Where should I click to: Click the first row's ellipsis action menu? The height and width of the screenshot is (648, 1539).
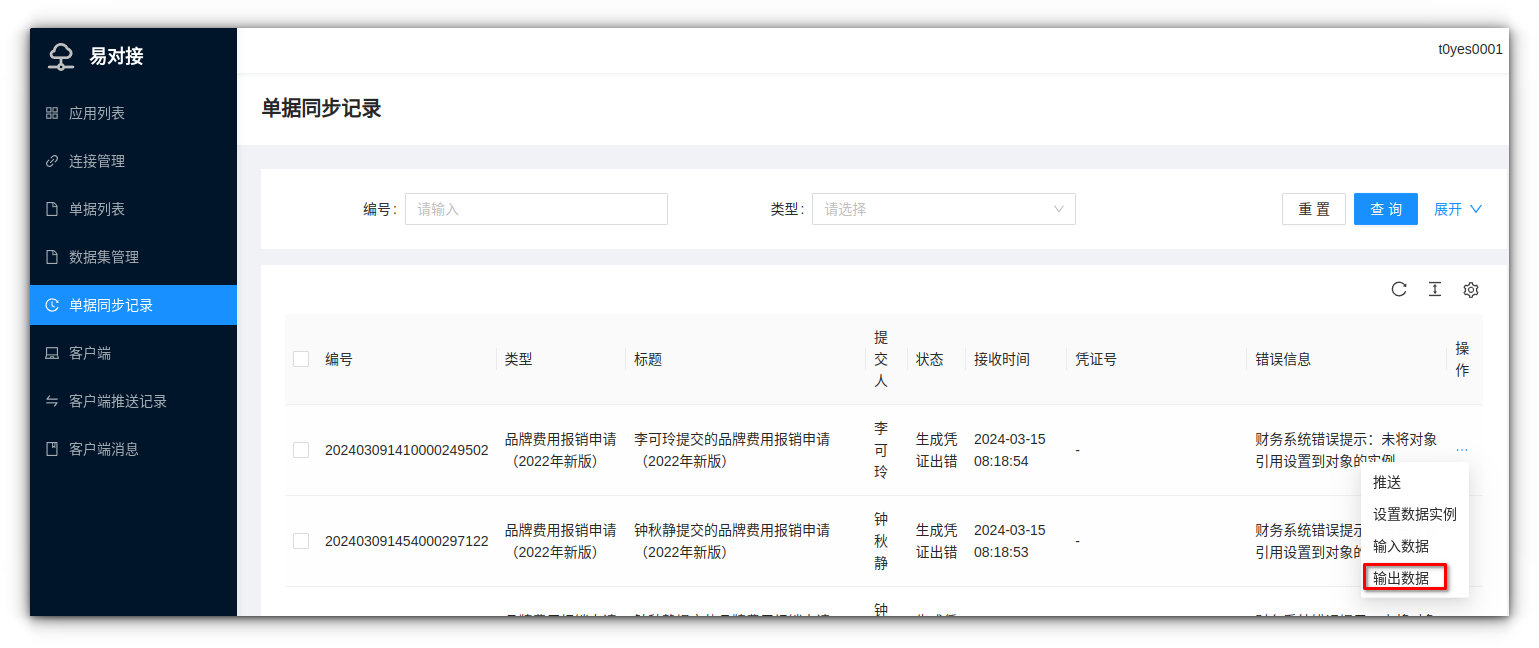click(1462, 450)
